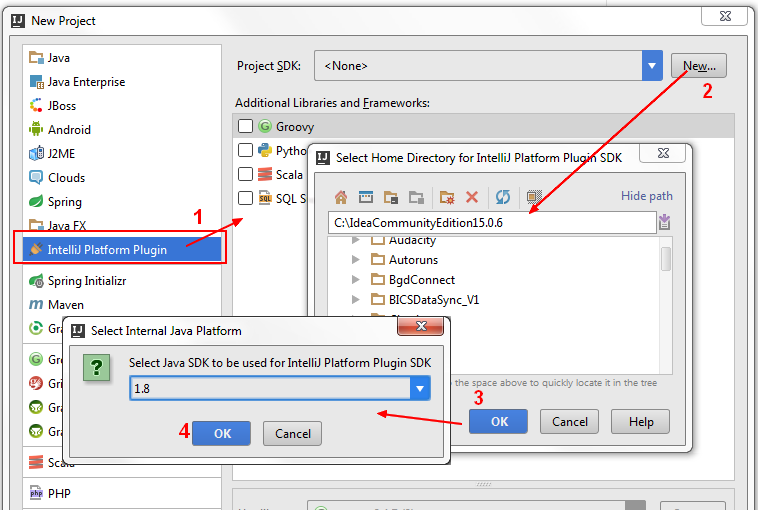Expand the Autoruns folder node
758x510 pixels.
[356, 260]
